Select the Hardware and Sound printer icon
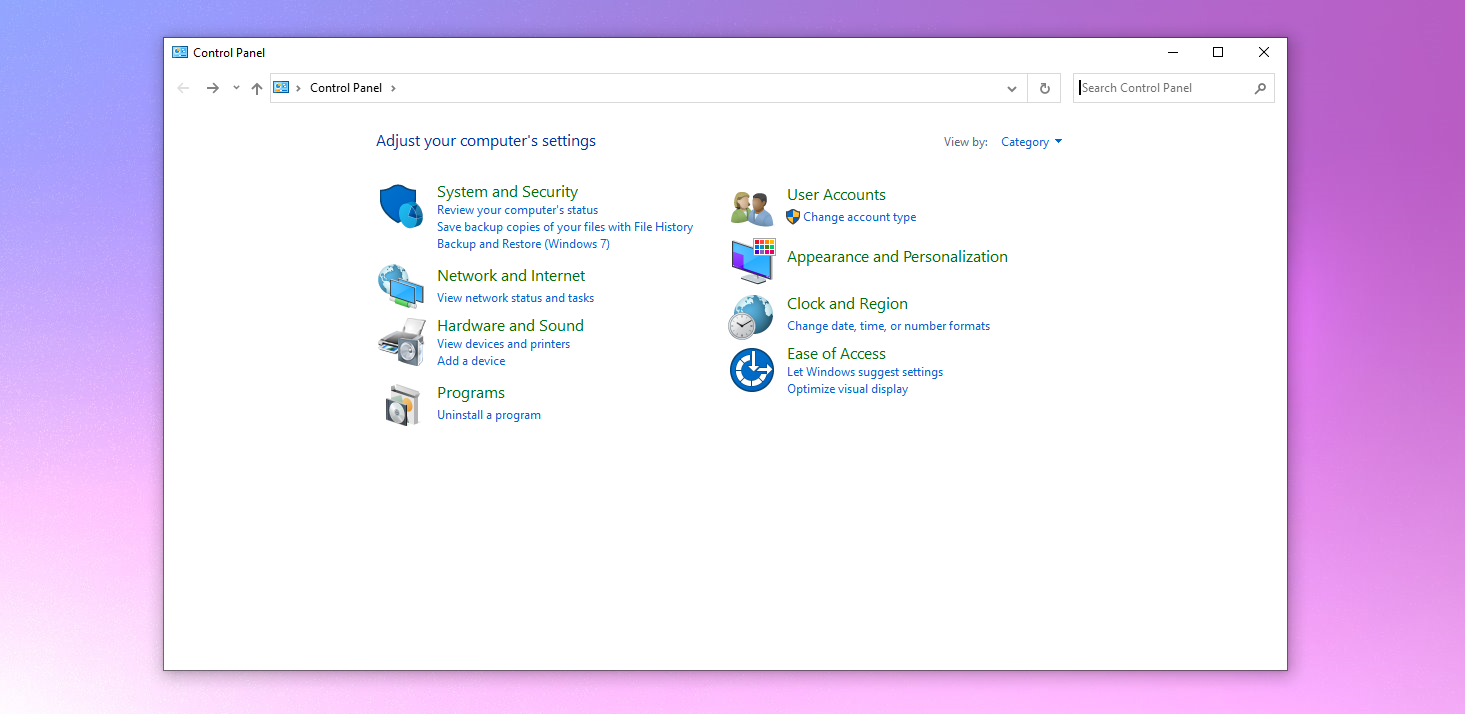The image size is (1465, 714). pyautogui.click(x=400, y=342)
